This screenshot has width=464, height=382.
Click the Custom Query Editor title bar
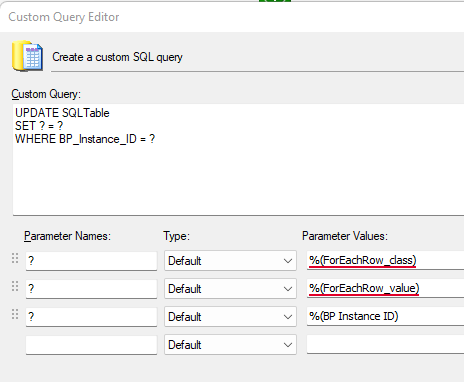point(232,17)
